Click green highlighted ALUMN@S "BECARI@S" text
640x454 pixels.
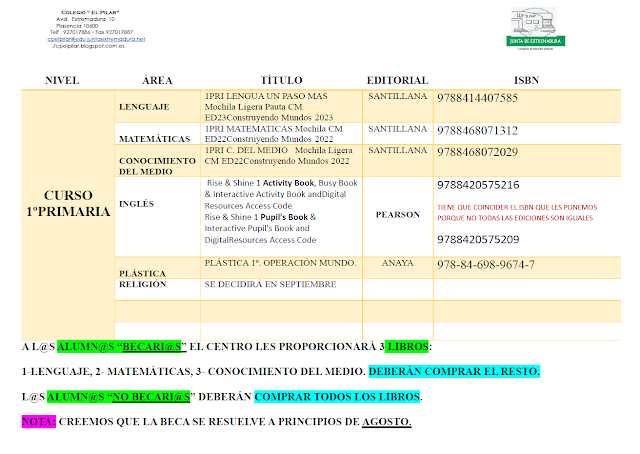(121, 347)
